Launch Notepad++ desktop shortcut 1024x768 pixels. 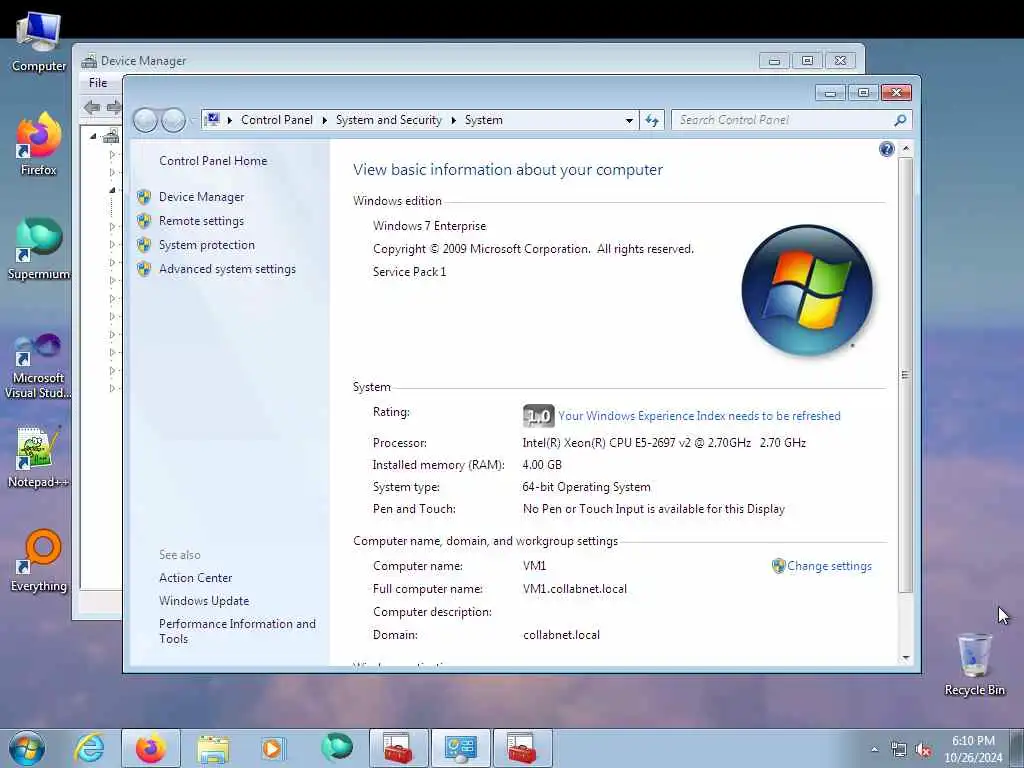tap(39, 457)
